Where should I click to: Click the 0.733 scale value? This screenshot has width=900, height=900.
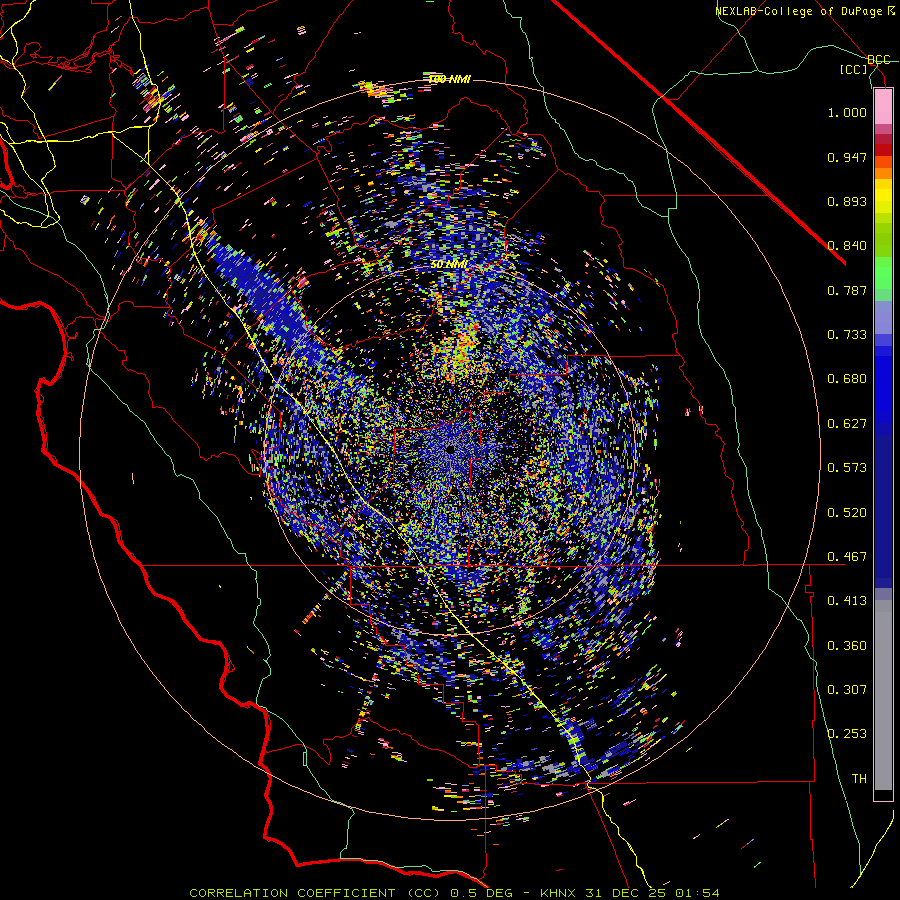(x=847, y=335)
